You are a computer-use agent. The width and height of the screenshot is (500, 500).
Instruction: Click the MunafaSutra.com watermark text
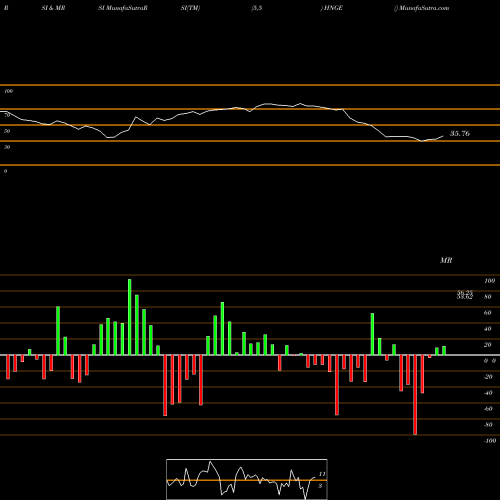pos(423,8)
